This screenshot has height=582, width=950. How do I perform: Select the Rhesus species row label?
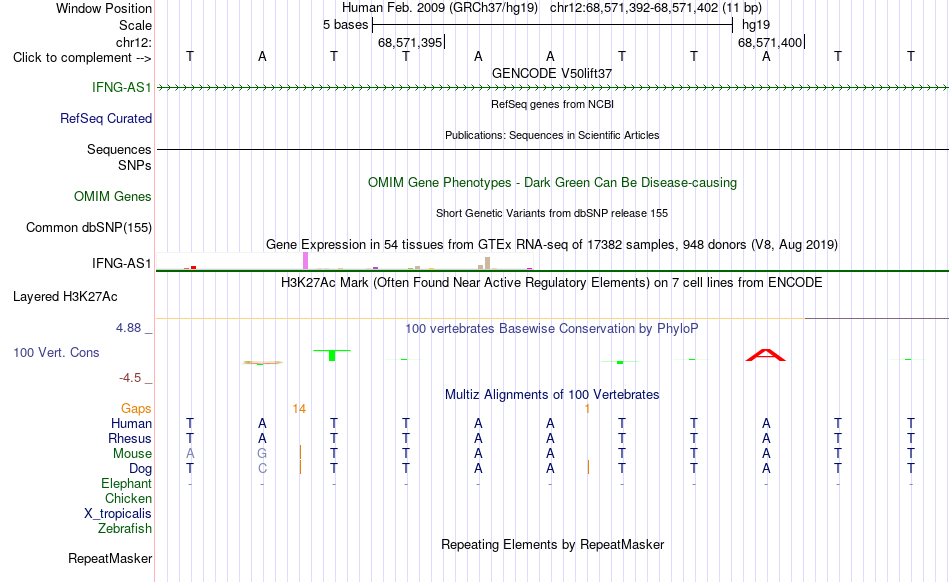tap(130, 438)
